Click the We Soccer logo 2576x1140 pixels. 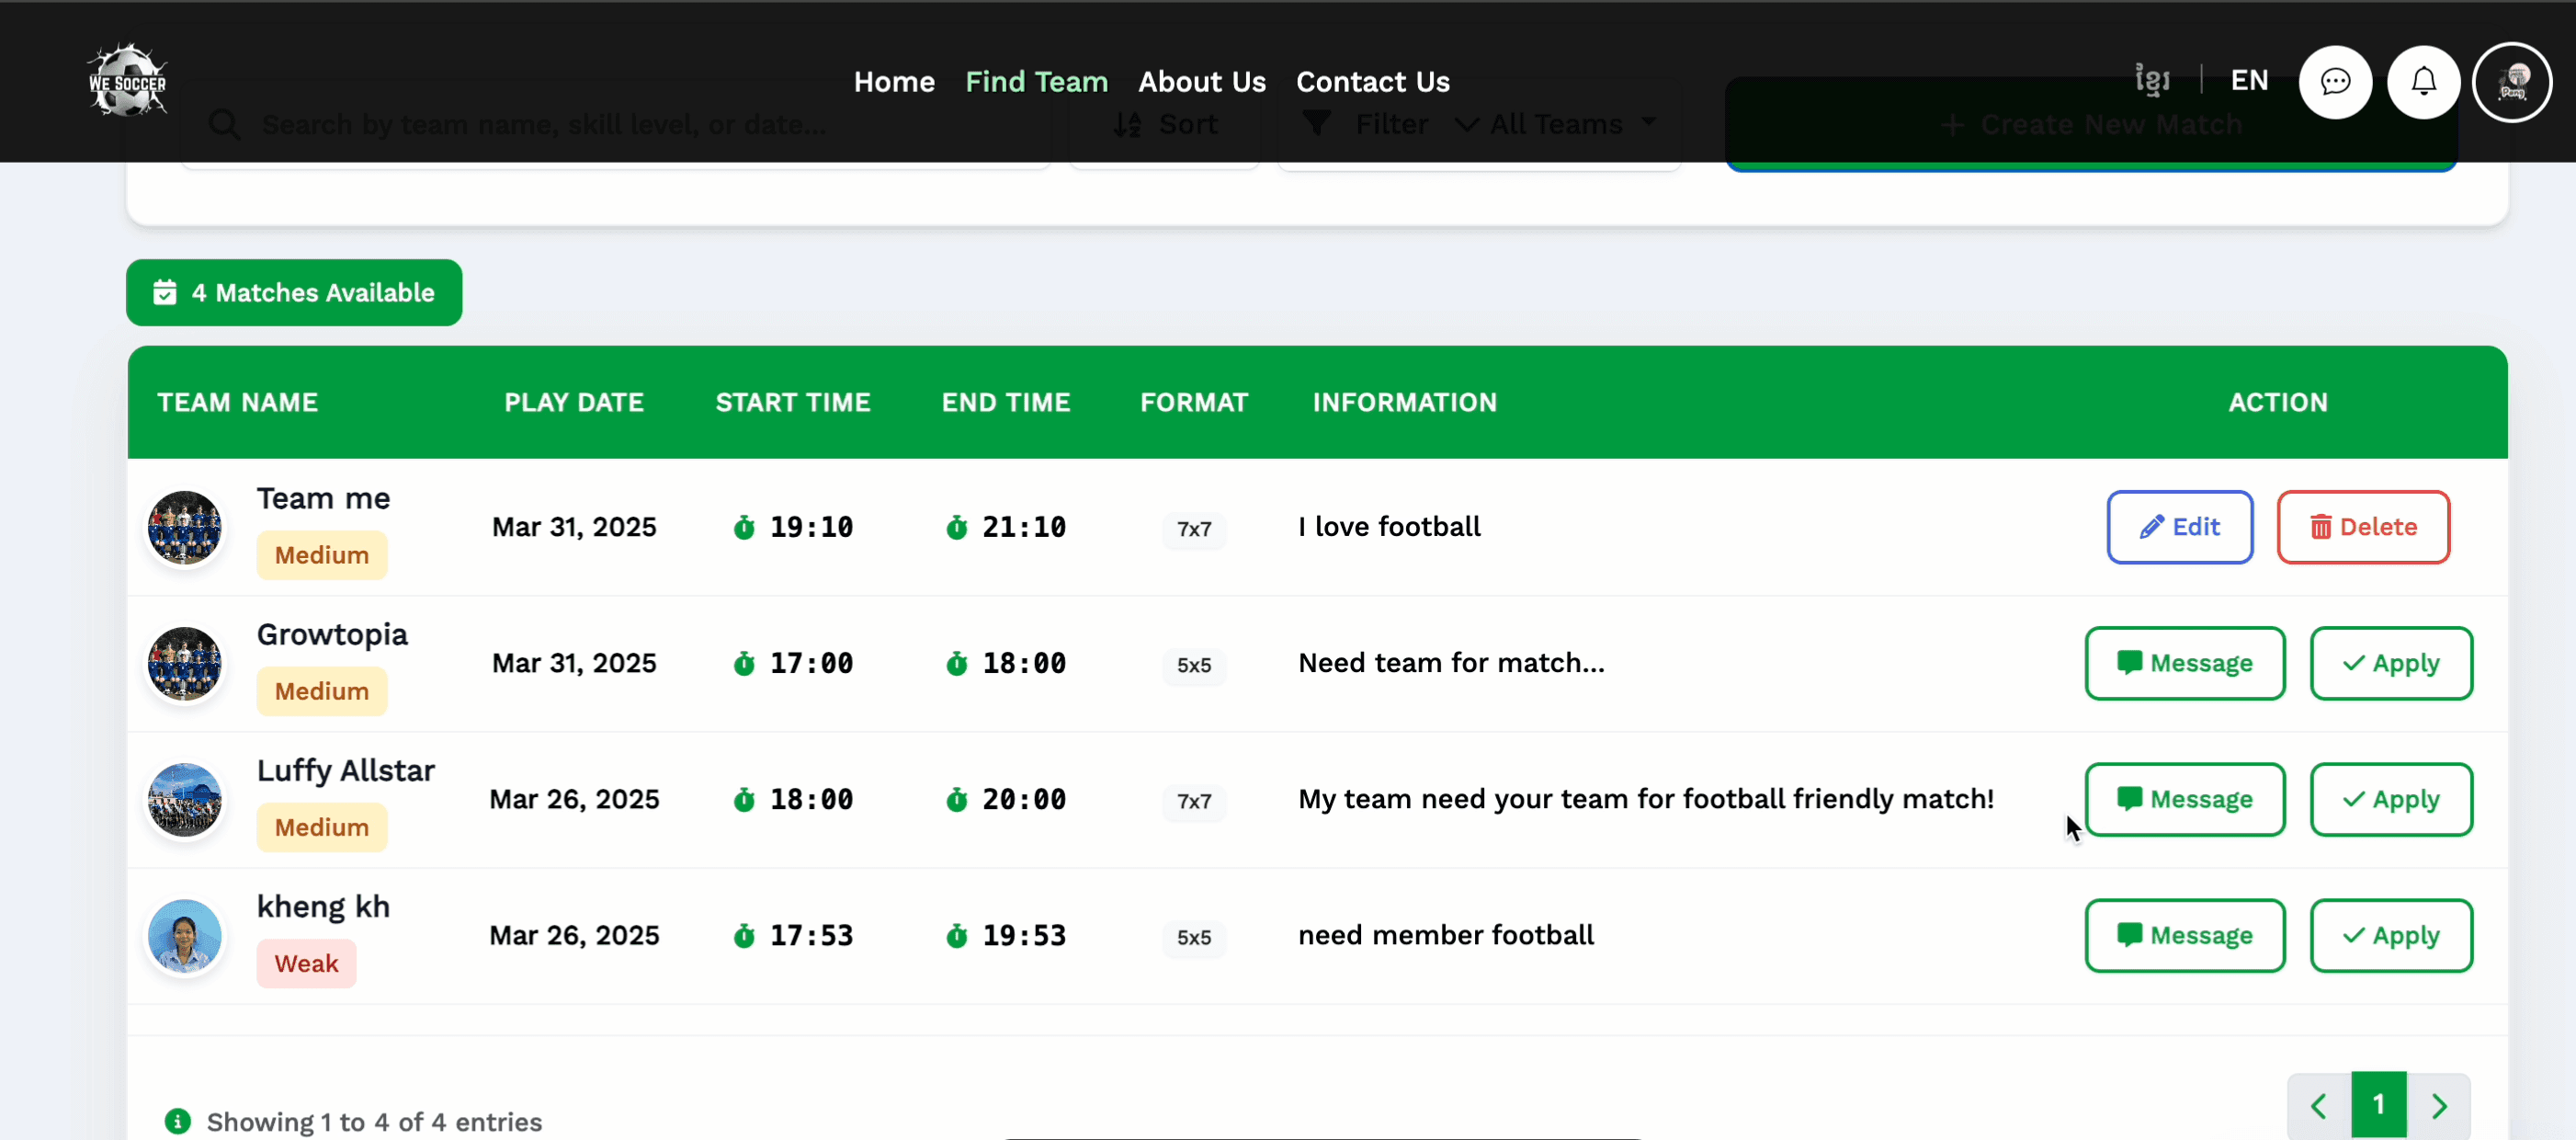pos(126,80)
